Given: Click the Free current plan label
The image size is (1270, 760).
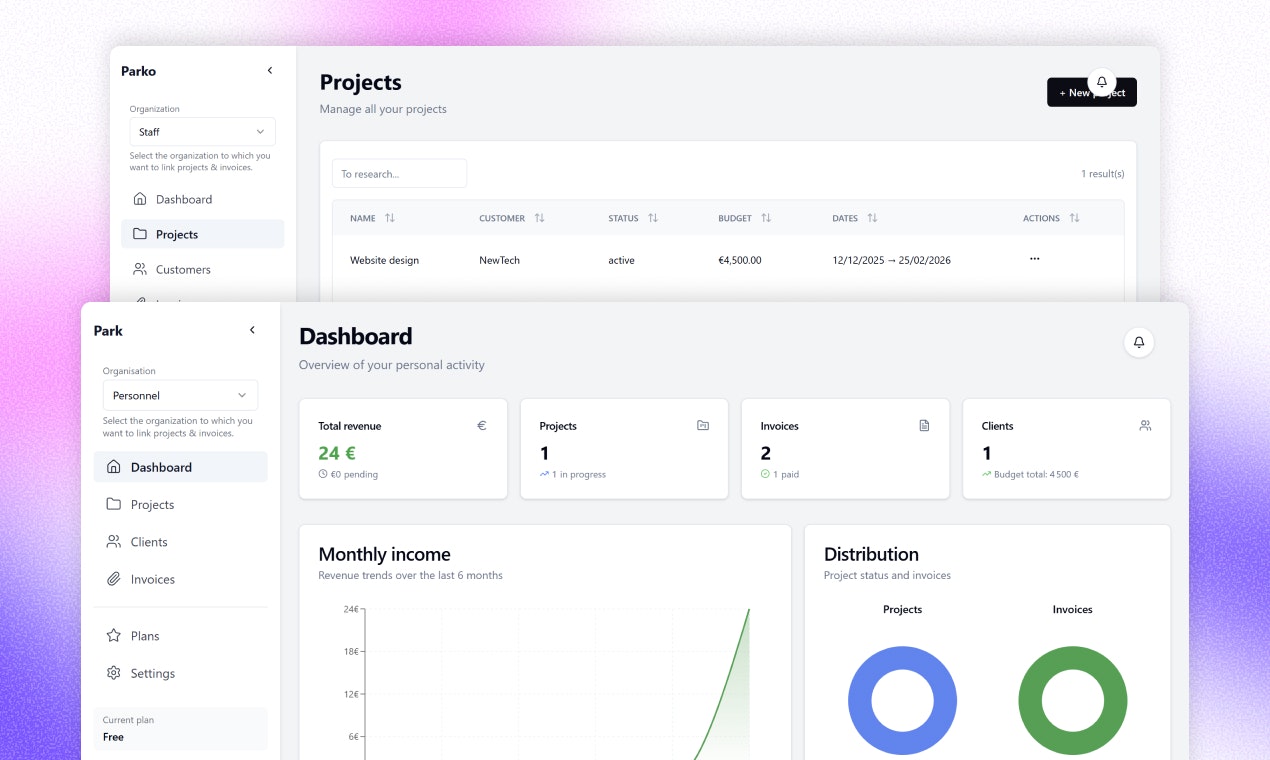Looking at the screenshot, I should coord(112,737).
